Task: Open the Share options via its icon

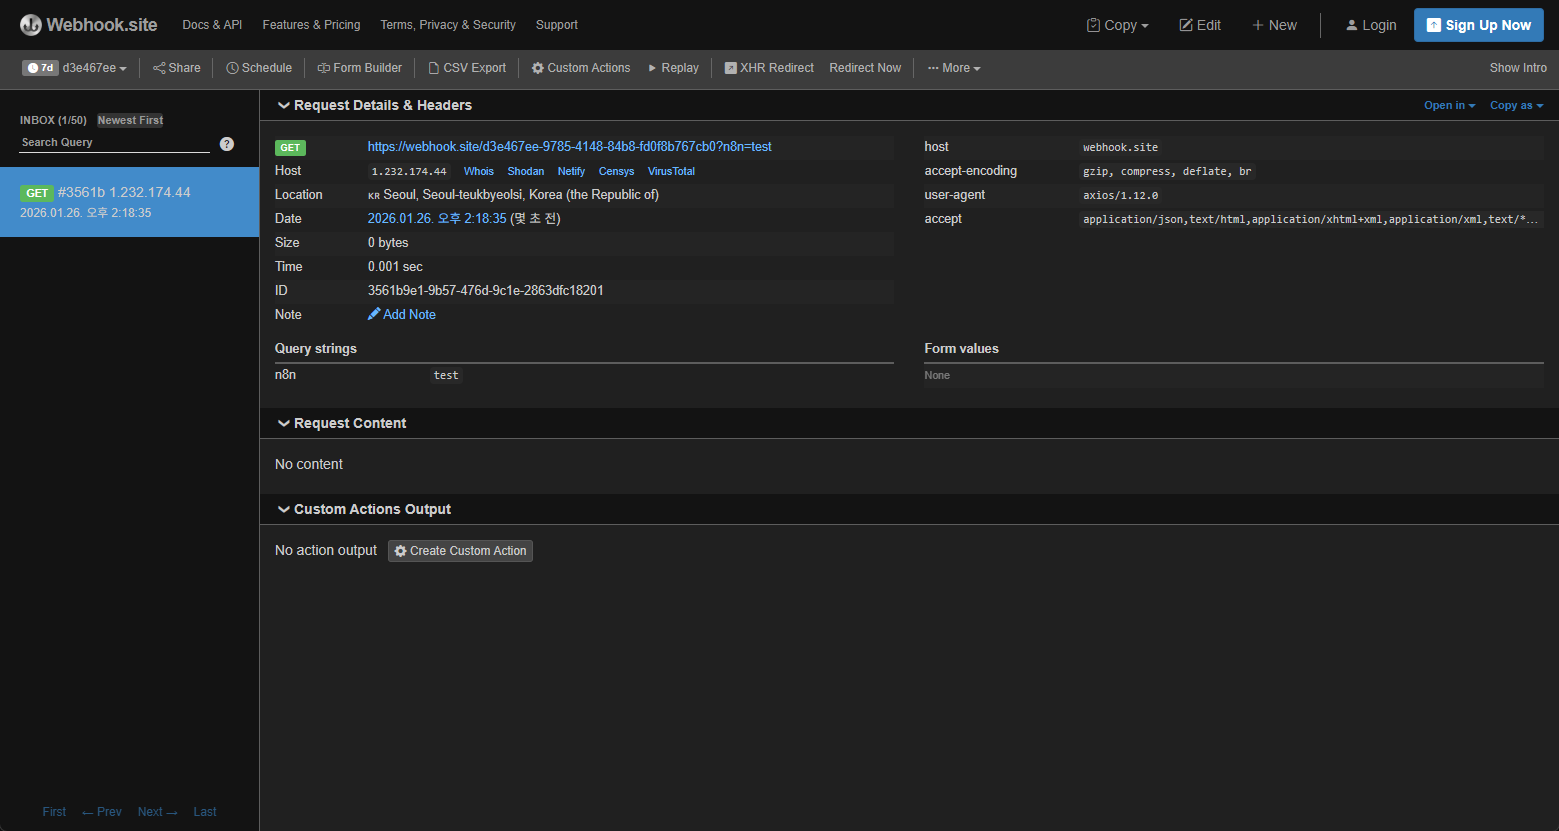Action: pyautogui.click(x=157, y=68)
